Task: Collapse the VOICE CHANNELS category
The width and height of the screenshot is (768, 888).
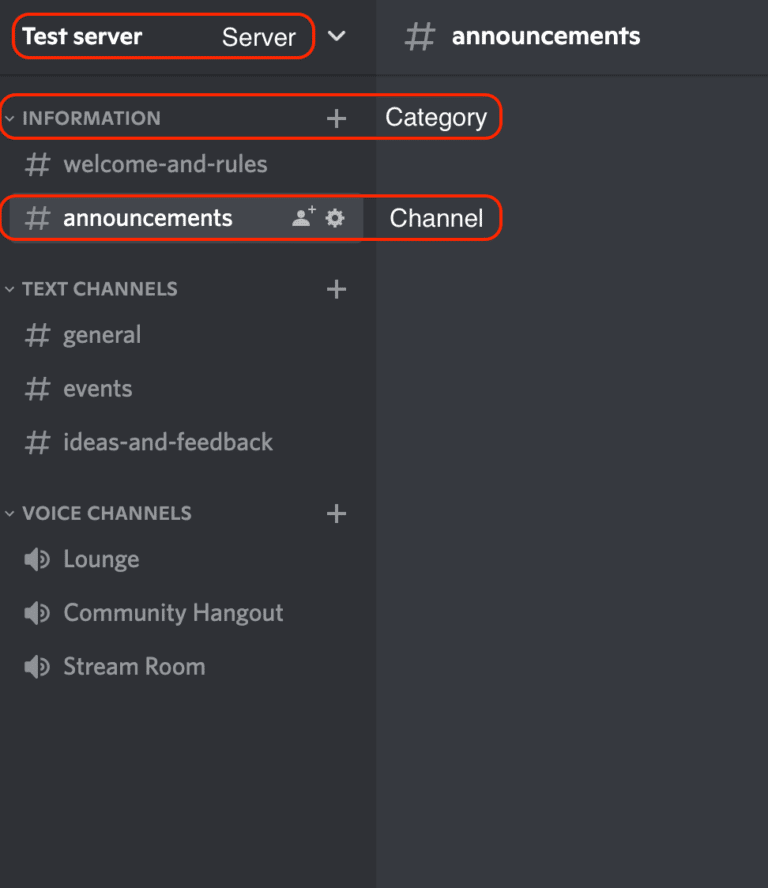Action: point(10,512)
